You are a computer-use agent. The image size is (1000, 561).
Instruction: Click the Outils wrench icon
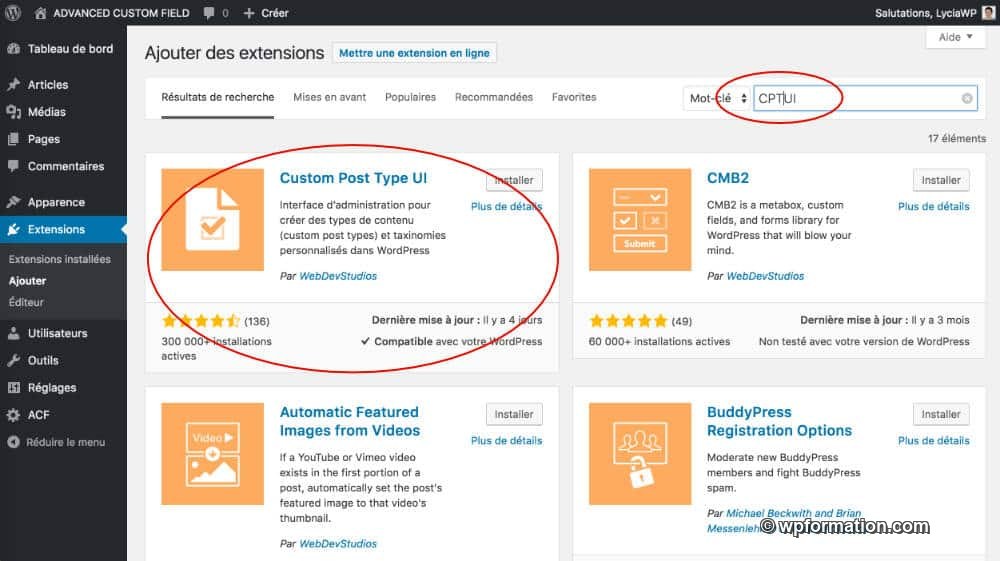click(x=13, y=360)
